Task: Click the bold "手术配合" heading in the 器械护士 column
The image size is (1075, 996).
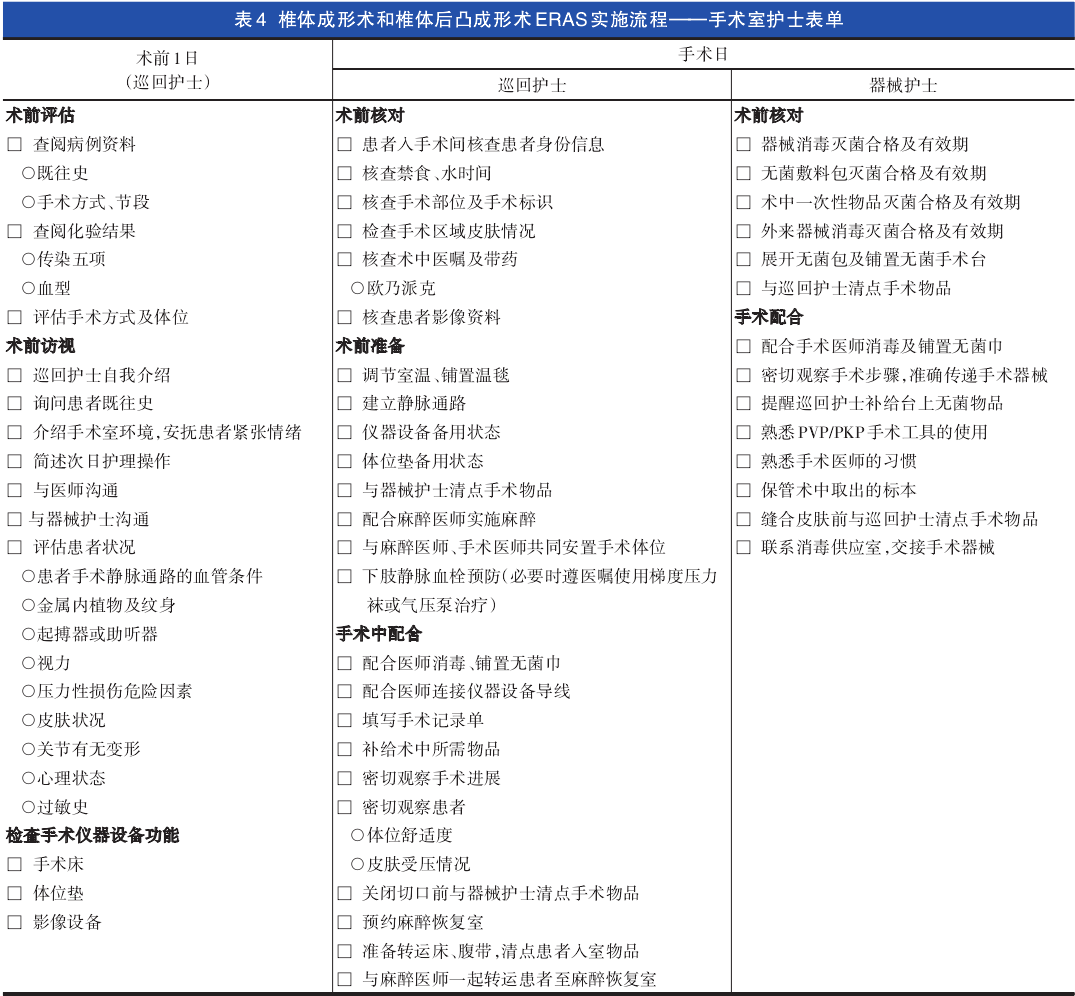Action: coord(769,317)
